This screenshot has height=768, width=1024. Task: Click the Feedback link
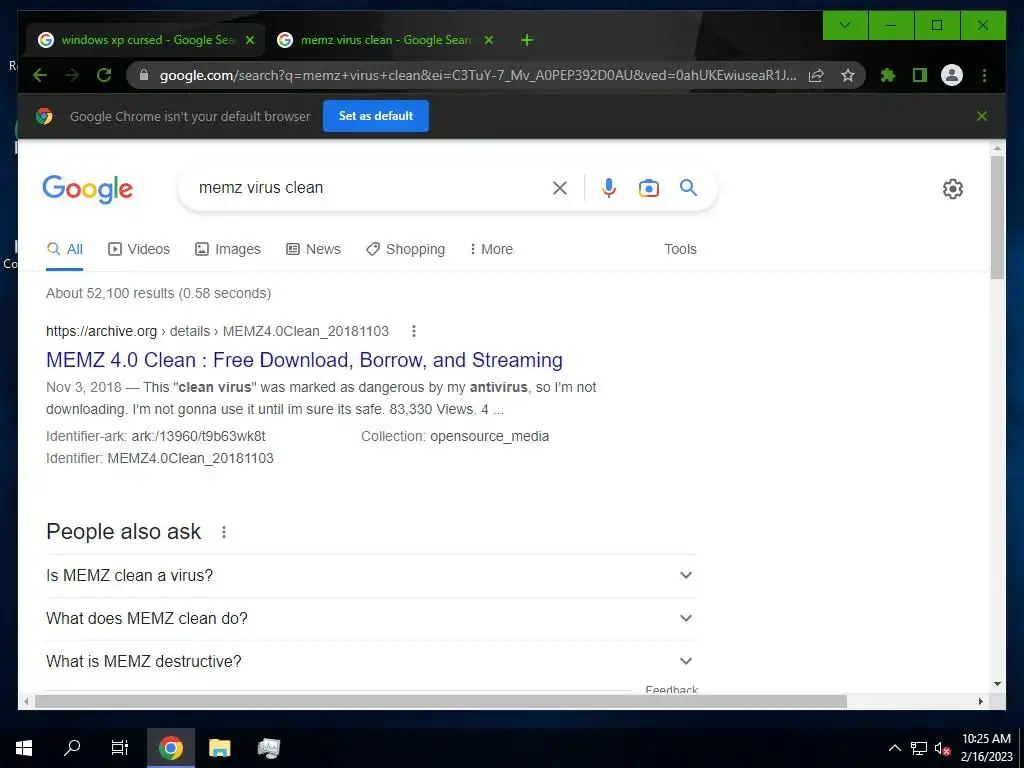click(x=671, y=690)
